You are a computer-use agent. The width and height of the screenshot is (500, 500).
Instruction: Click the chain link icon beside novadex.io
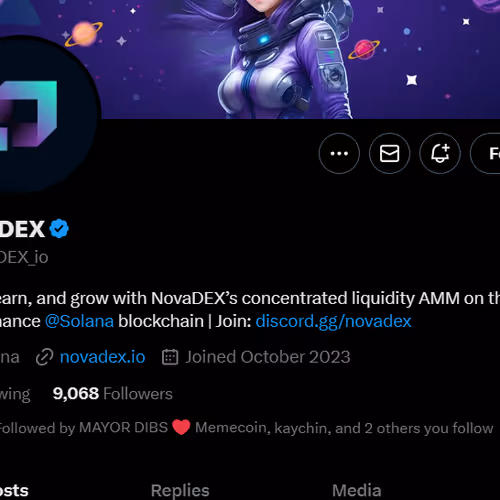coord(45,357)
